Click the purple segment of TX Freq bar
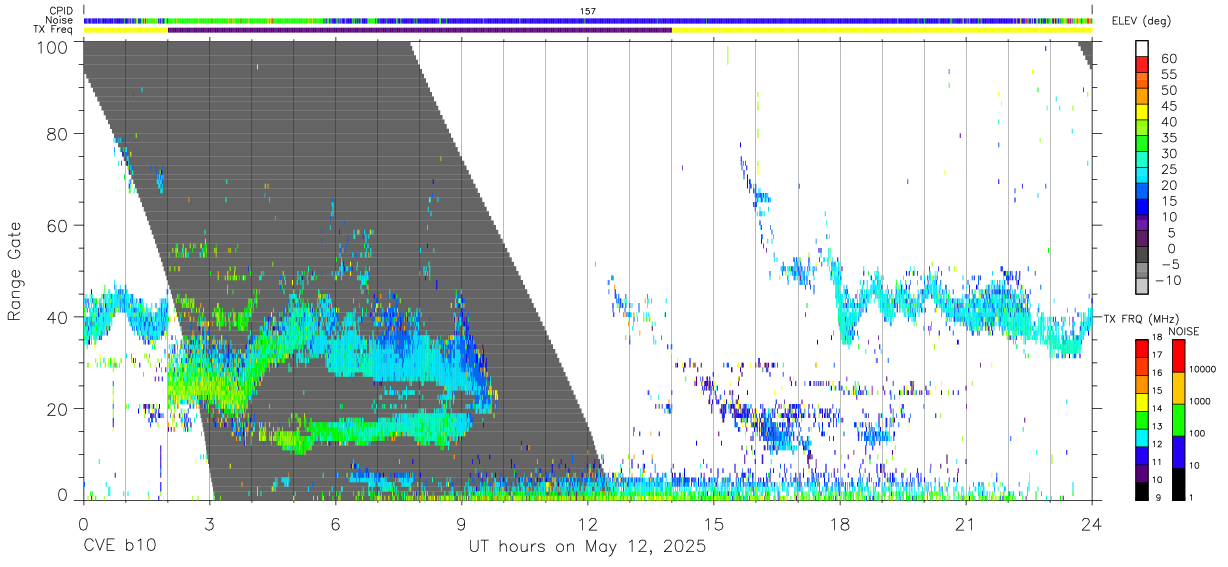Image resolution: width=1228 pixels, height=567 pixels. point(420,30)
